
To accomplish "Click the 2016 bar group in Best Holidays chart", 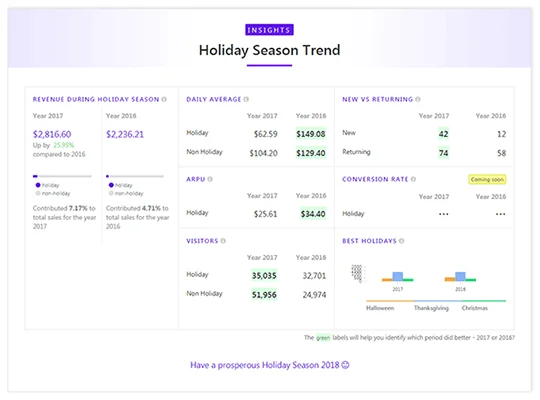I will tap(460, 277).
